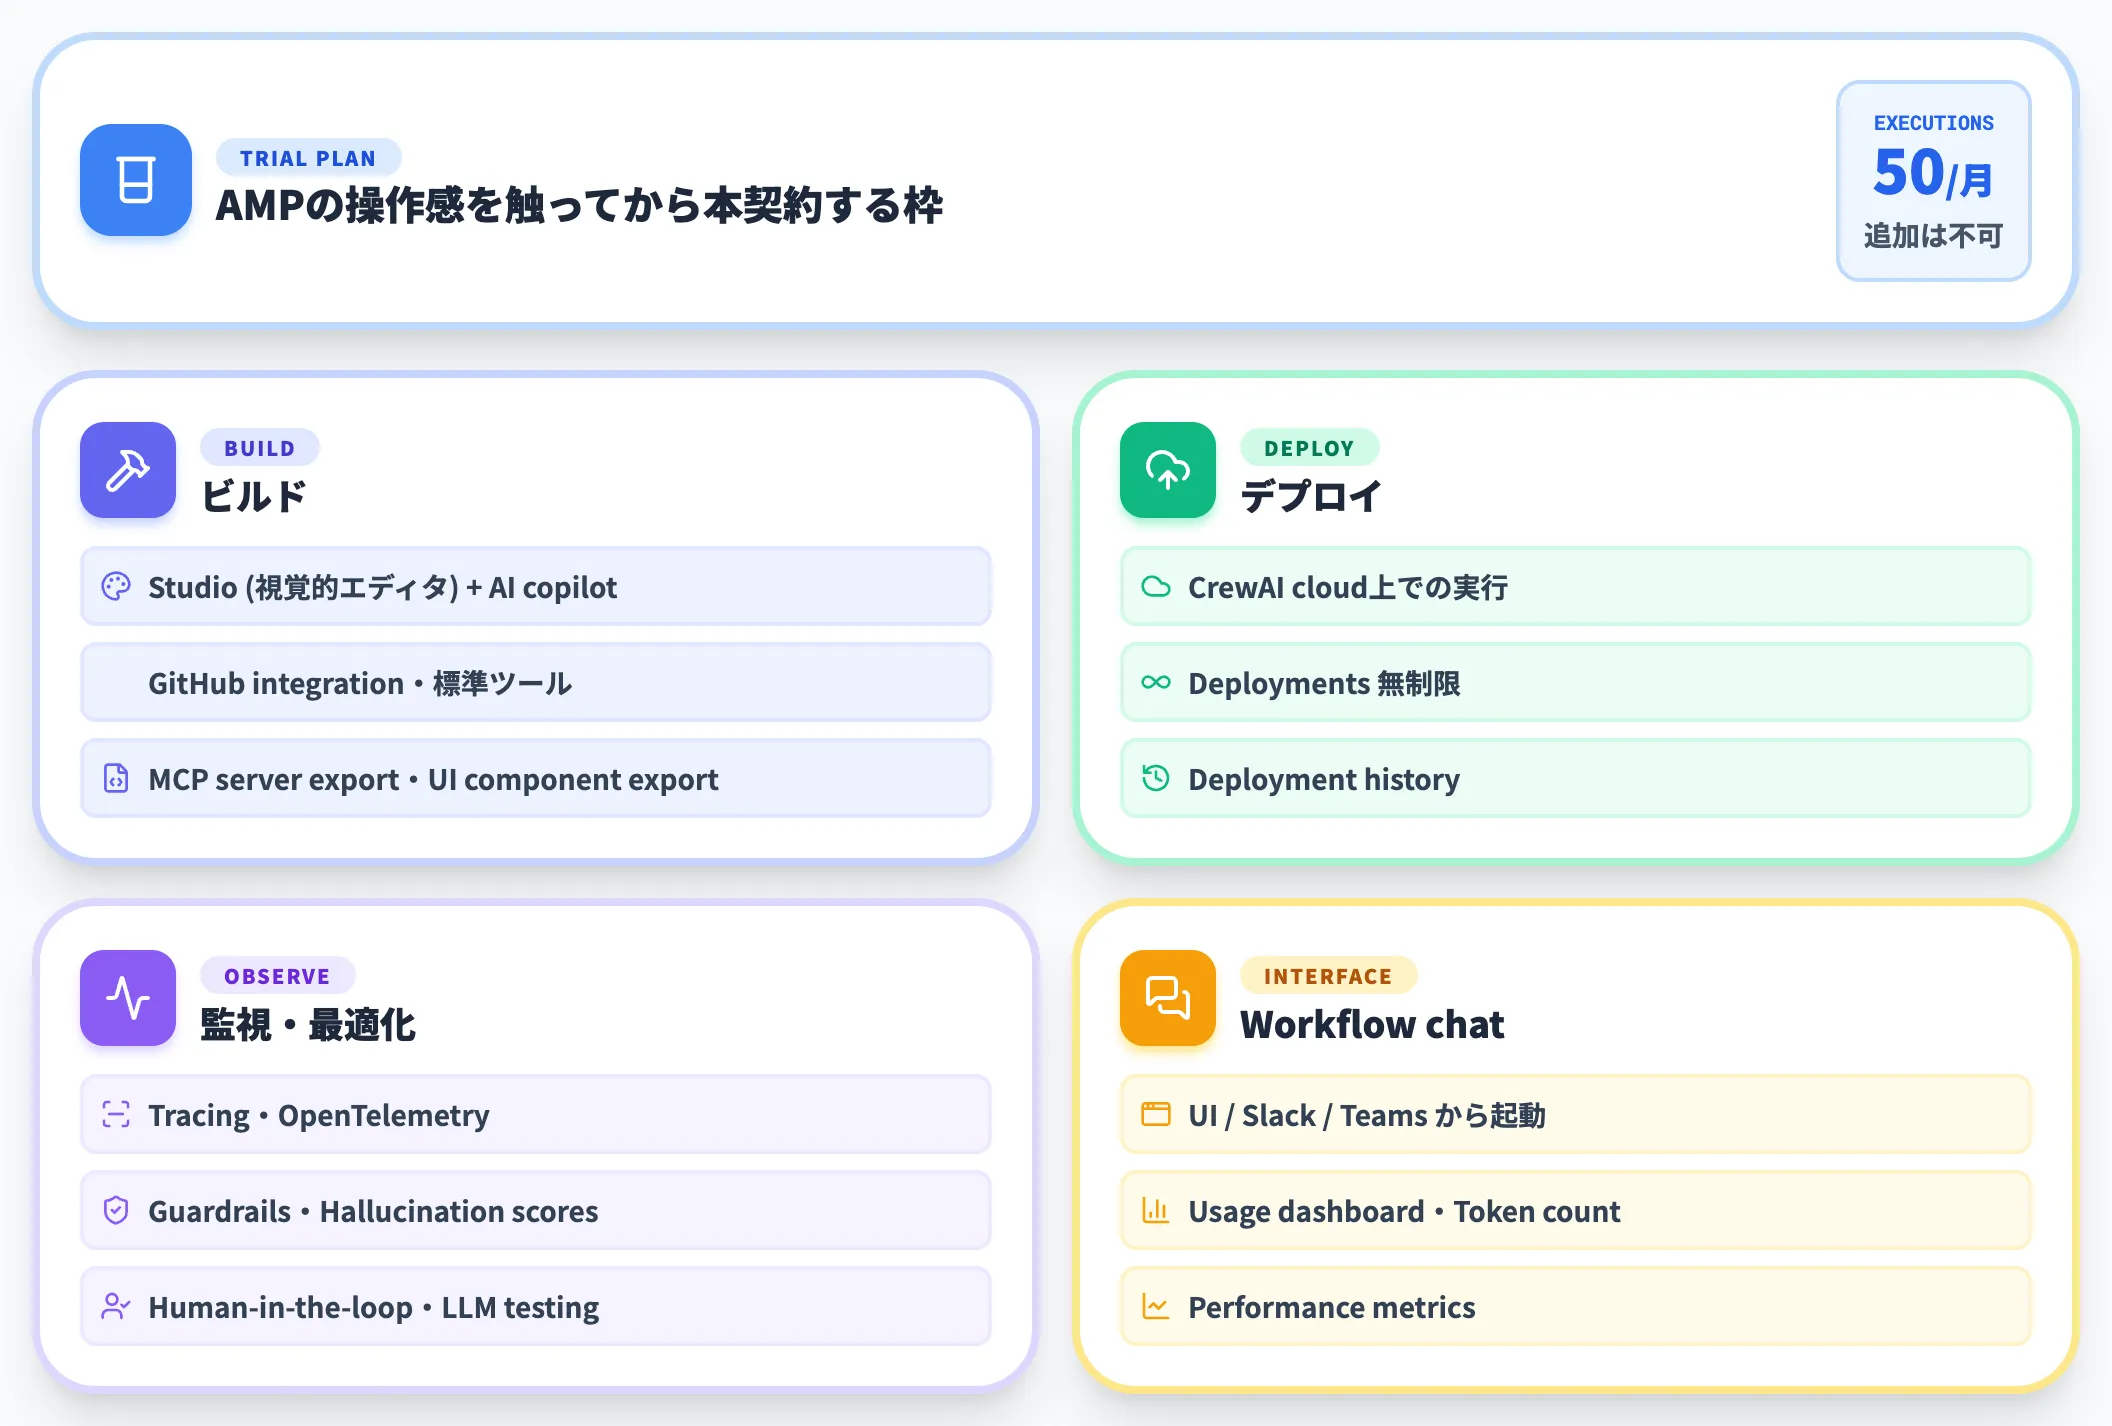Select the CrewAI cloud上での実行 row
The width and height of the screenshot is (2112, 1426).
pos(1576,587)
